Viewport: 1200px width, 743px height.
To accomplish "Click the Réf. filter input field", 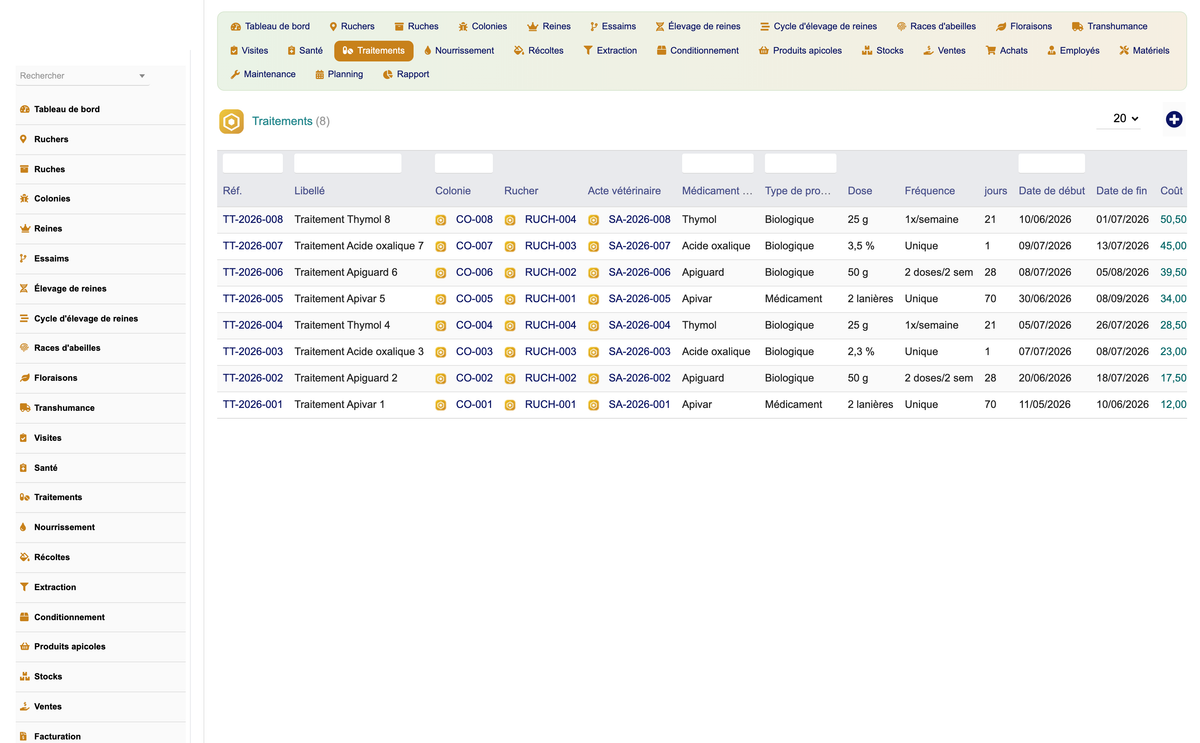I will (x=253, y=163).
